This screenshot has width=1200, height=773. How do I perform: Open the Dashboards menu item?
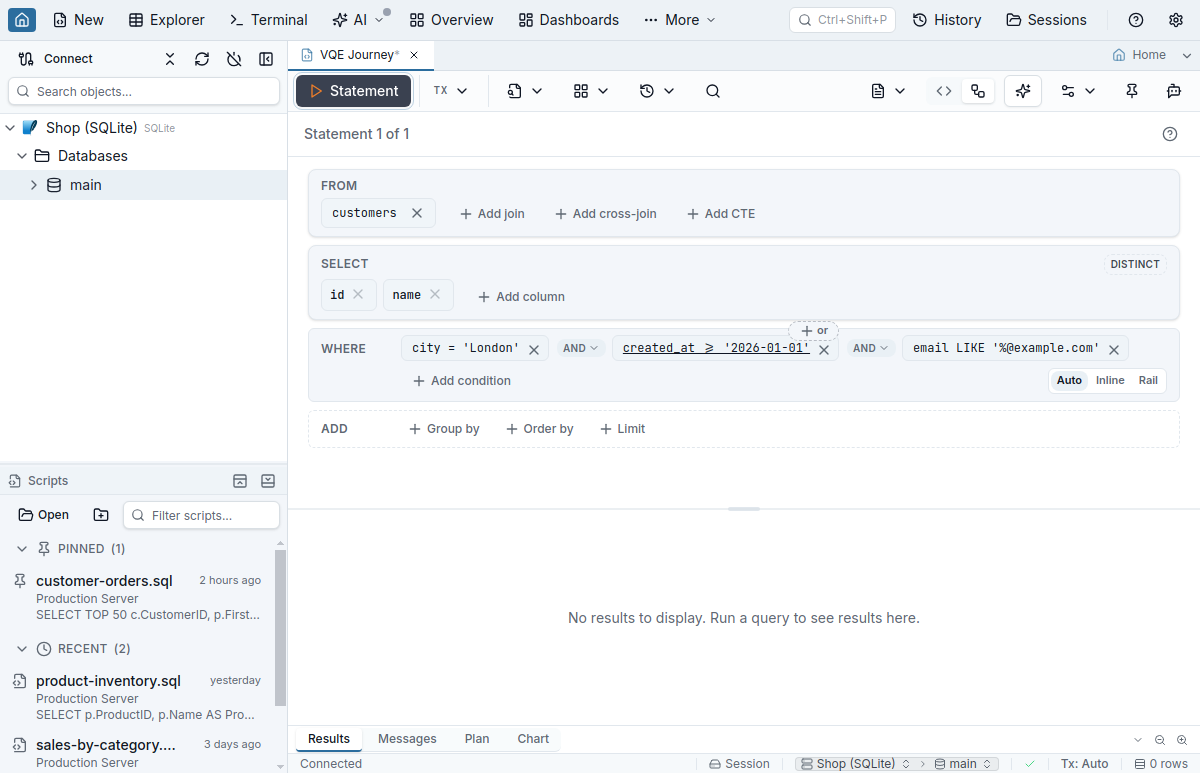[569, 20]
